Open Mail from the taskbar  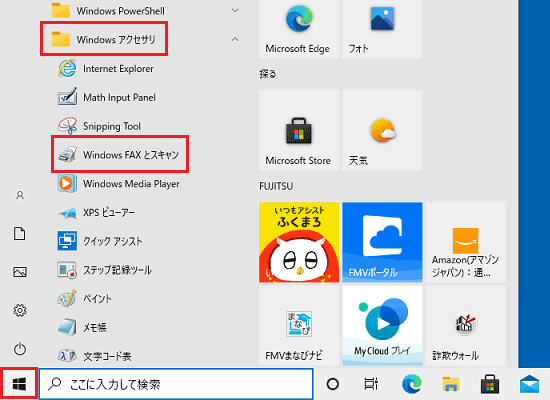click(x=529, y=384)
